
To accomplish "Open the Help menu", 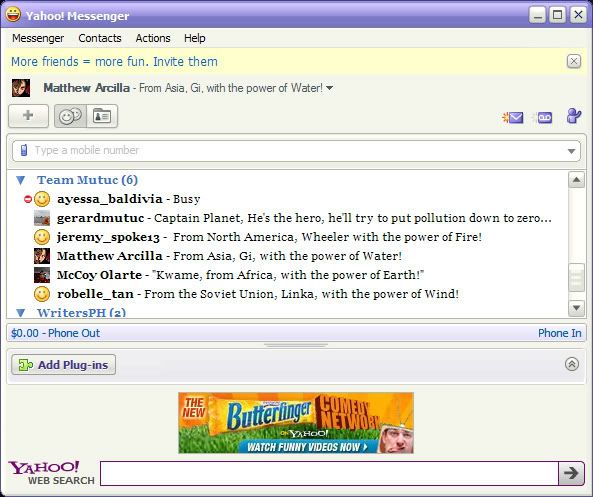I will [195, 38].
